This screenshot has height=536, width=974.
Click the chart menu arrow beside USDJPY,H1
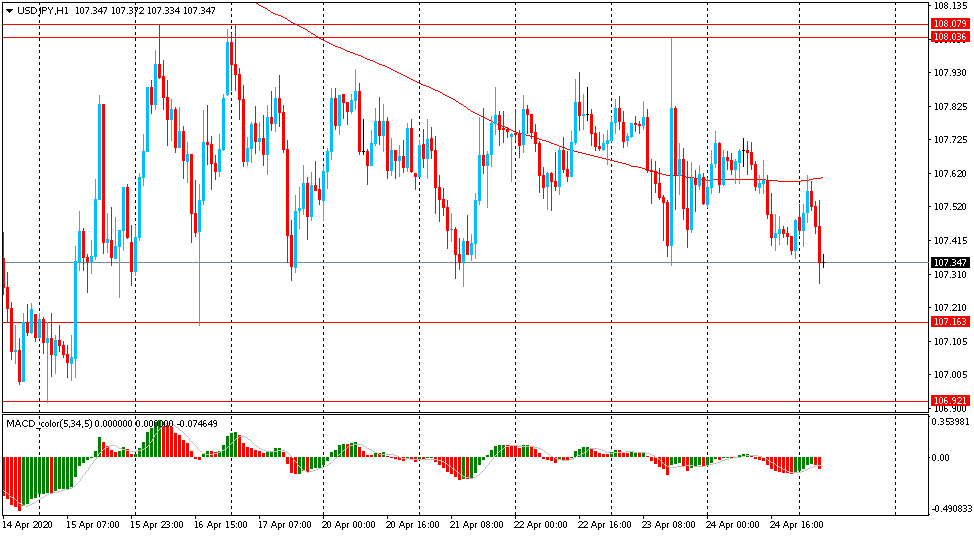pyautogui.click(x=9, y=11)
